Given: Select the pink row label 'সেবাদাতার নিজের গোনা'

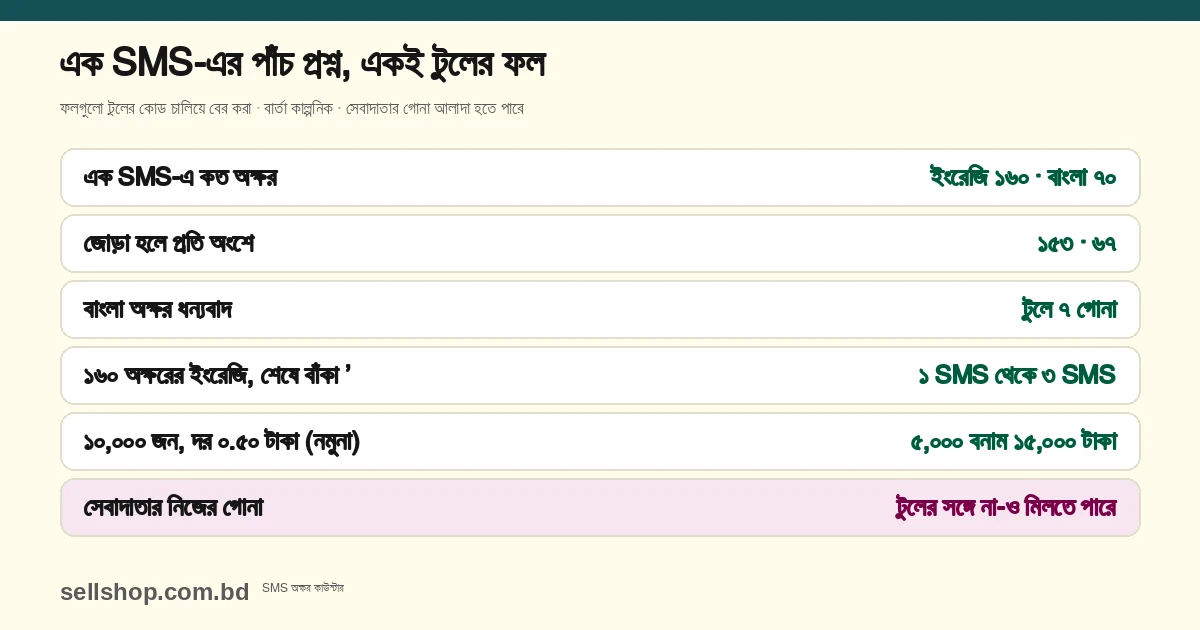Looking at the screenshot, I should pyautogui.click(x=173, y=508).
